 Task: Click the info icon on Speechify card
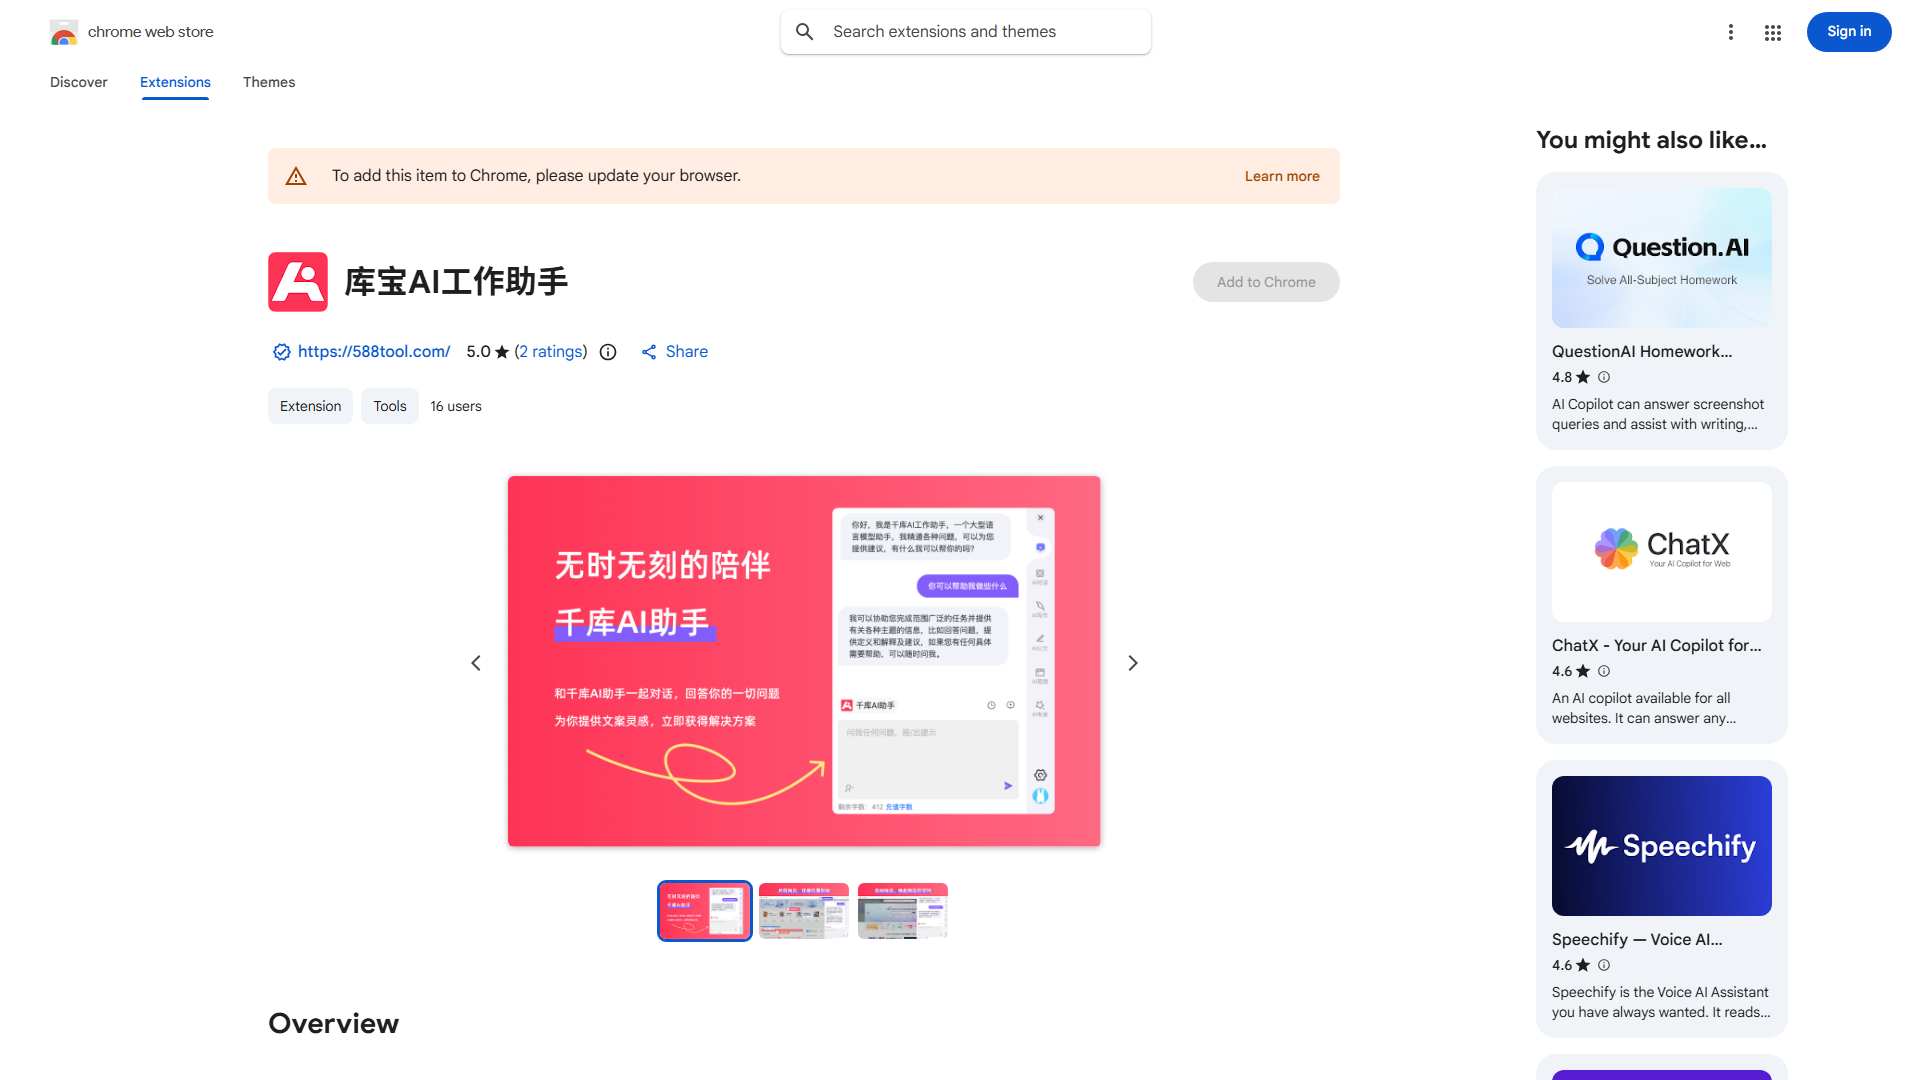point(1604,965)
